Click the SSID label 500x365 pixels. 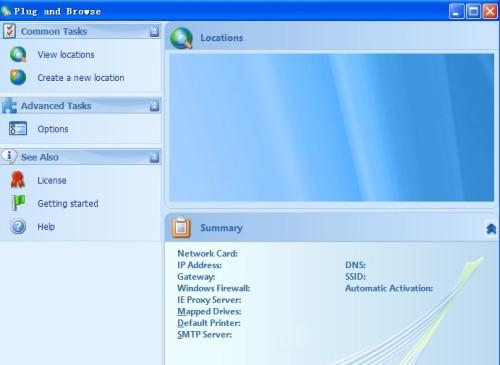355,277
